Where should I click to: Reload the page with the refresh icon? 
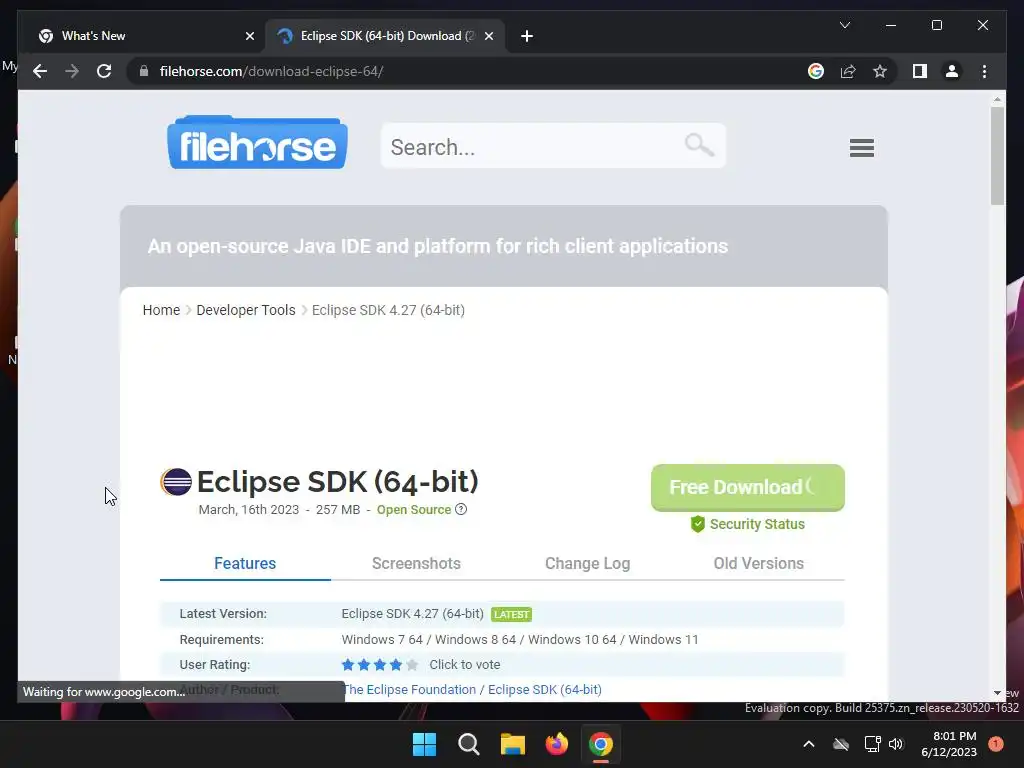[x=104, y=71]
